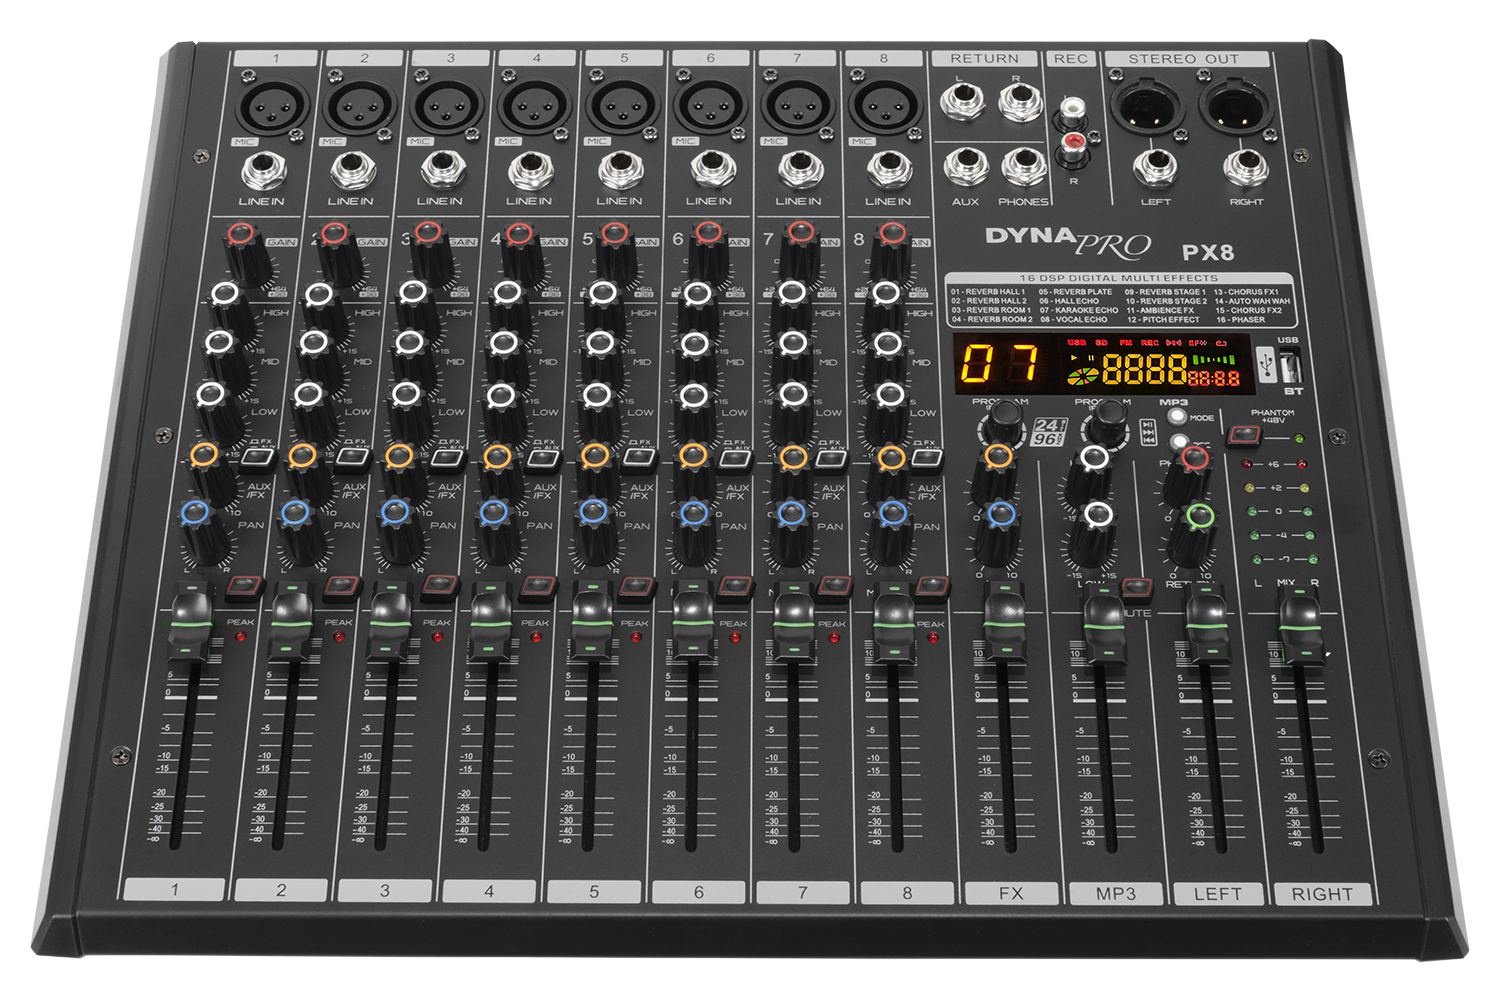Click the RETURN L jack
1500x1001 pixels.
tap(962, 100)
